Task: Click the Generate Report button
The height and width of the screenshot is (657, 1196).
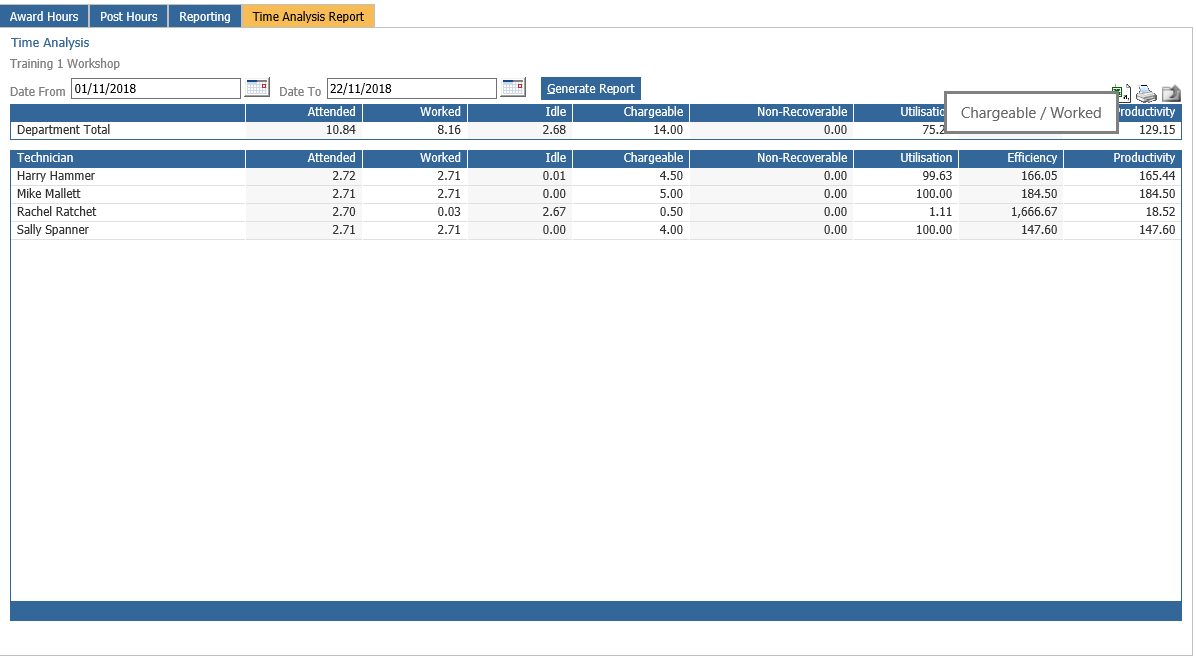Action: pos(590,89)
